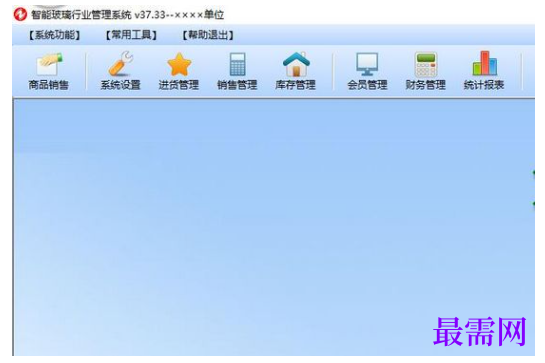
Task: Click the title text 智能玻璃行业管理系统 v37.33
Action: (x=98, y=15)
